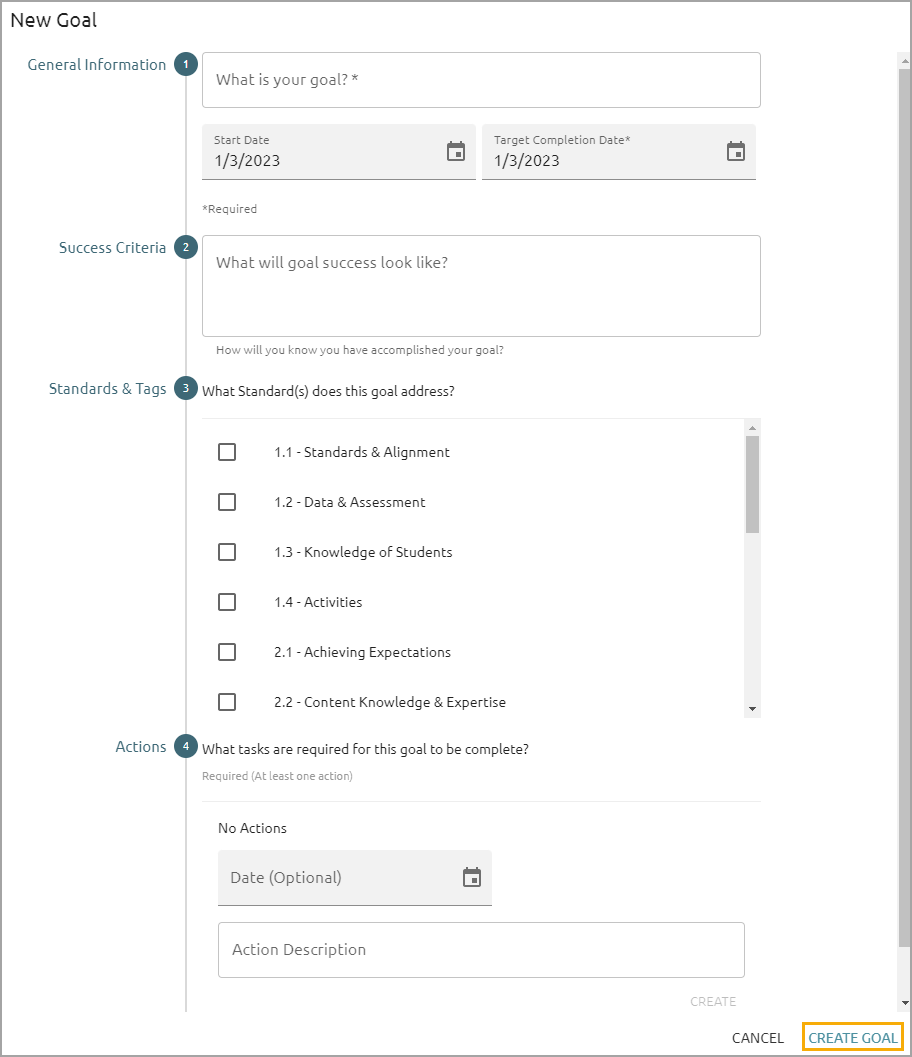Open the Start Date calendar icon
Image resolution: width=912 pixels, height=1057 pixels.
[x=456, y=152]
